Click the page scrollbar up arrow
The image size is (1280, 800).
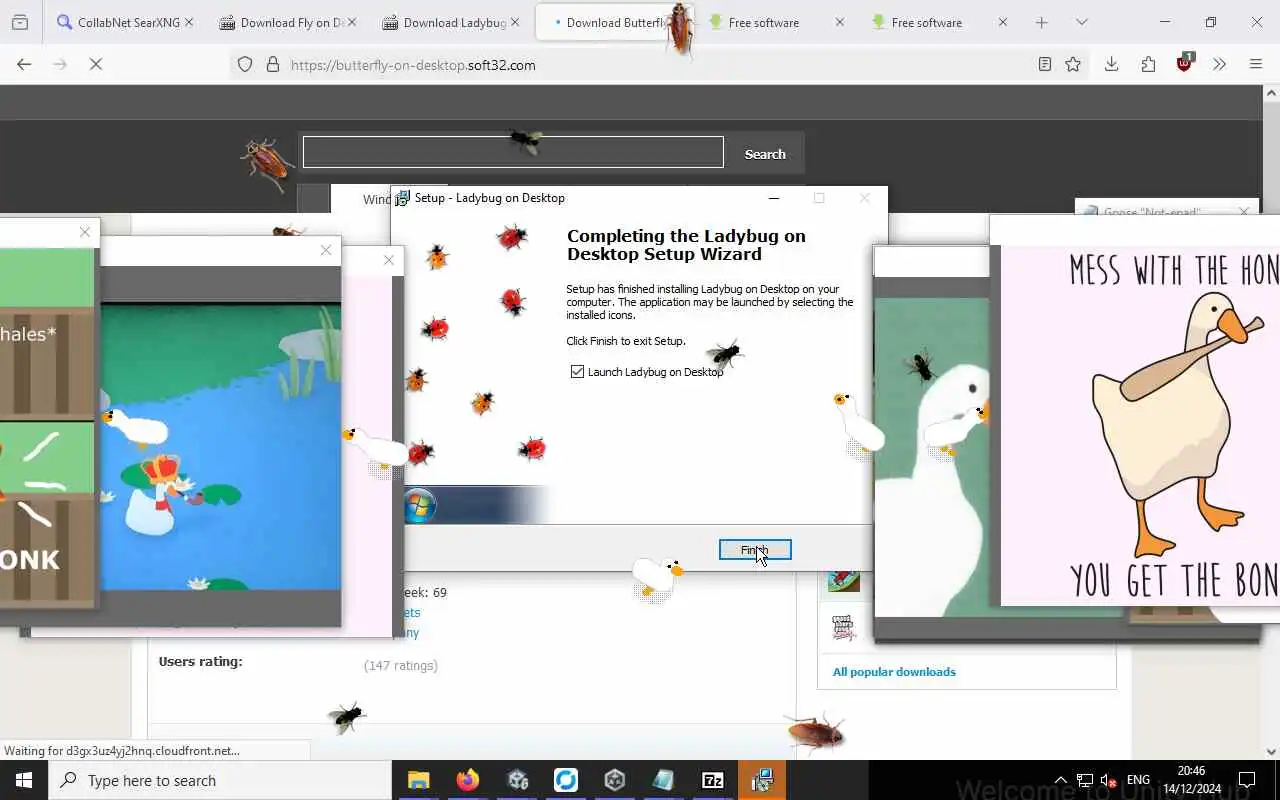pos(1272,93)
